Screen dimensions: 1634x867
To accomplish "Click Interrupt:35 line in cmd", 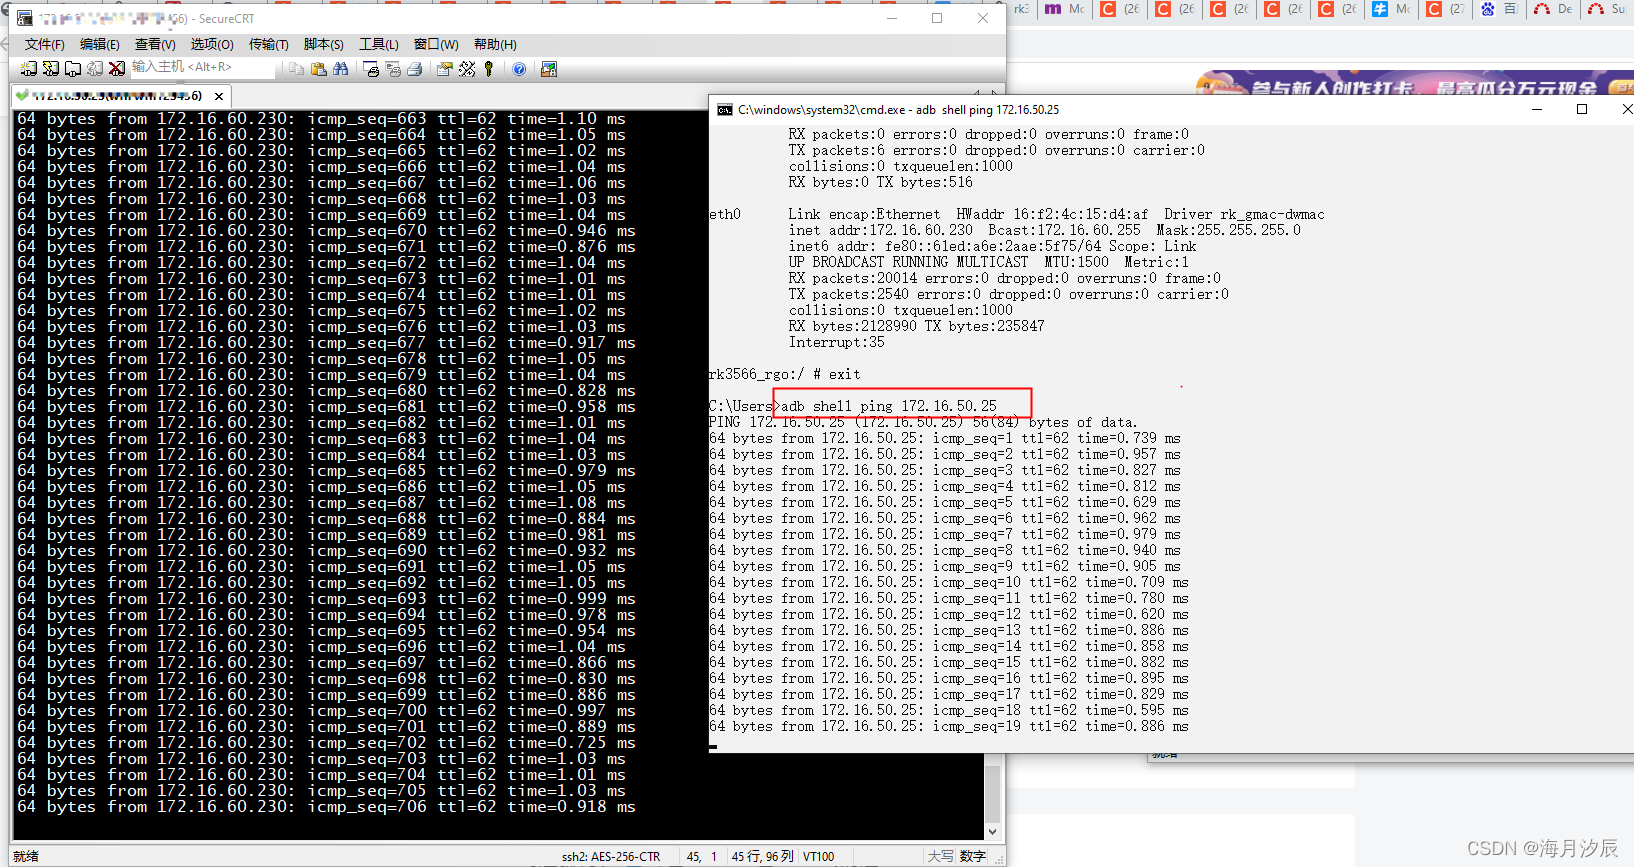I will [837, 342].
